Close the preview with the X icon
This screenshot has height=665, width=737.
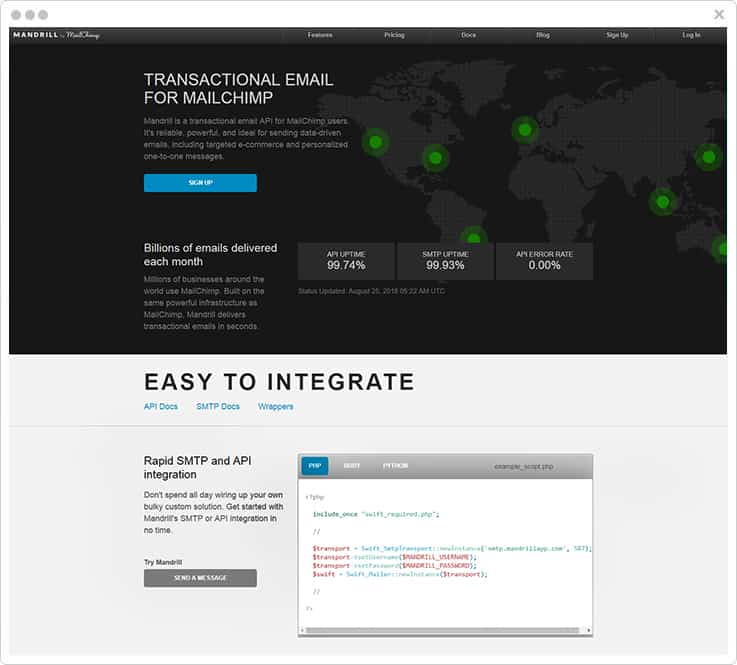point(719,15)
